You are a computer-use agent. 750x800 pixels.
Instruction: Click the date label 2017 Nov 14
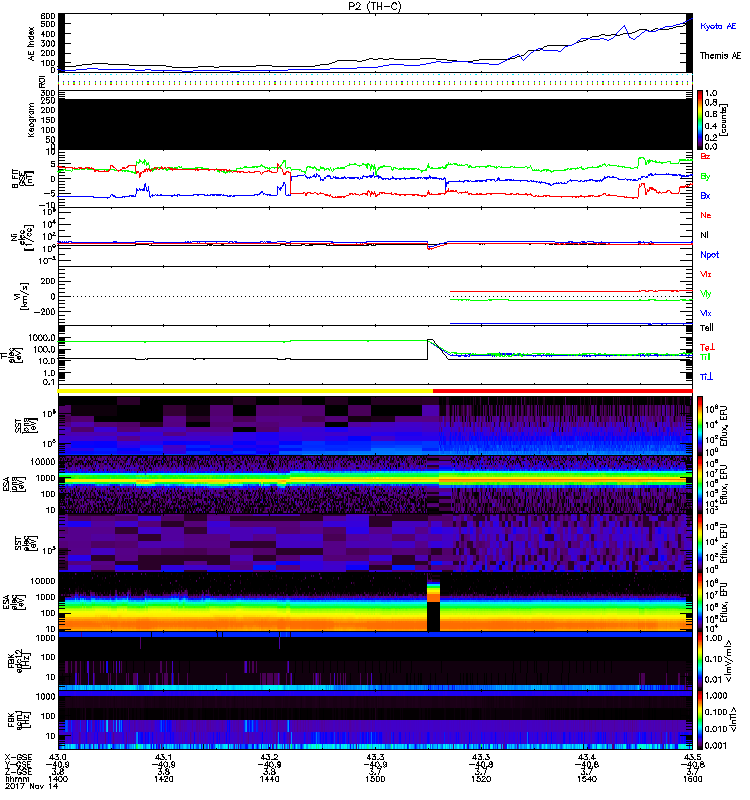(31, 786)
